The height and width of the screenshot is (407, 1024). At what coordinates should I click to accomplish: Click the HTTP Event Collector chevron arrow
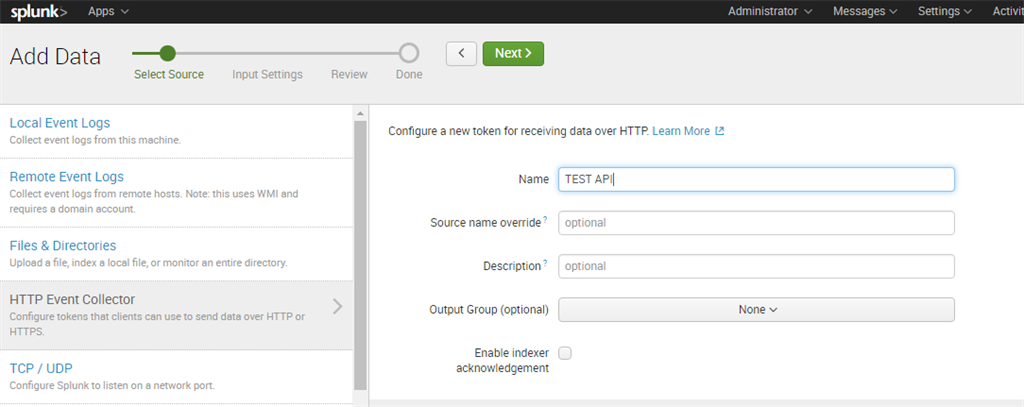pyautogui.click(x=337, y=306)
